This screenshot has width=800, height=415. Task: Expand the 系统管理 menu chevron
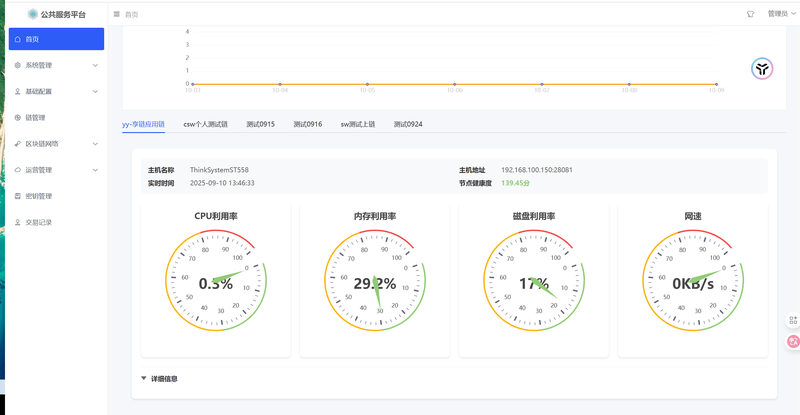95,66
